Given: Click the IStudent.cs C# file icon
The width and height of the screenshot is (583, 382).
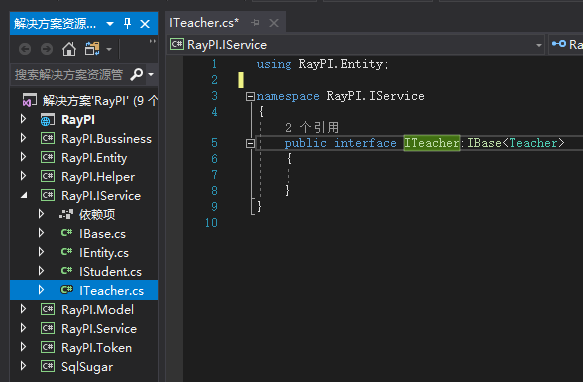Looking at the screenshot, I should point(66,271).
